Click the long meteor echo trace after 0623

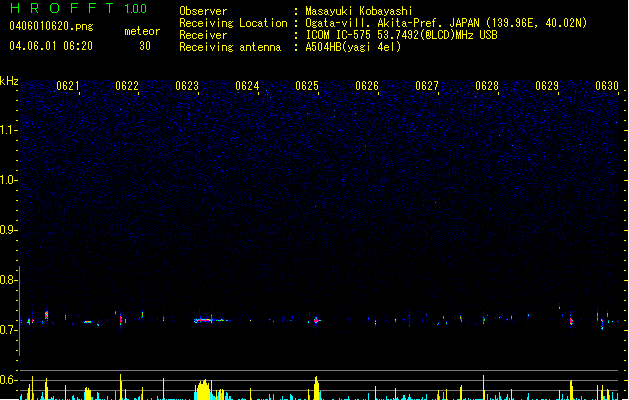211,320
